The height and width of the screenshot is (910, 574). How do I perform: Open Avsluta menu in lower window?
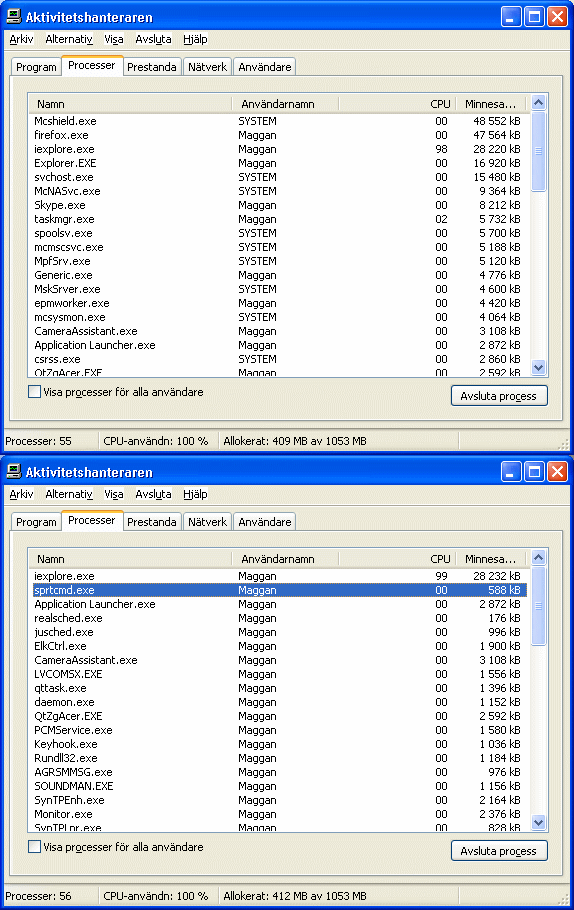pos(153,494)
